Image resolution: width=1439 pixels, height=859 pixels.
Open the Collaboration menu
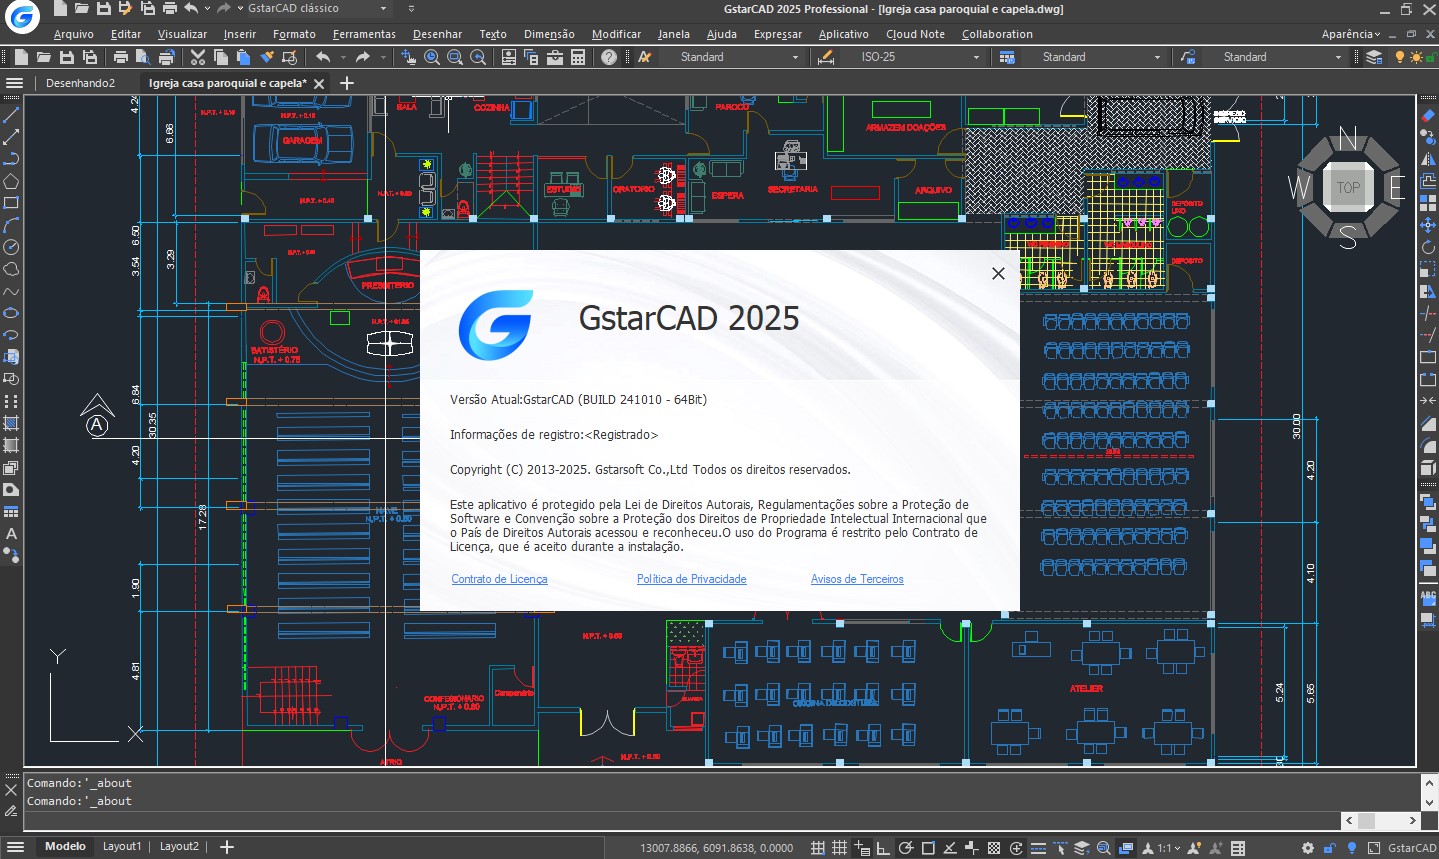997,34
